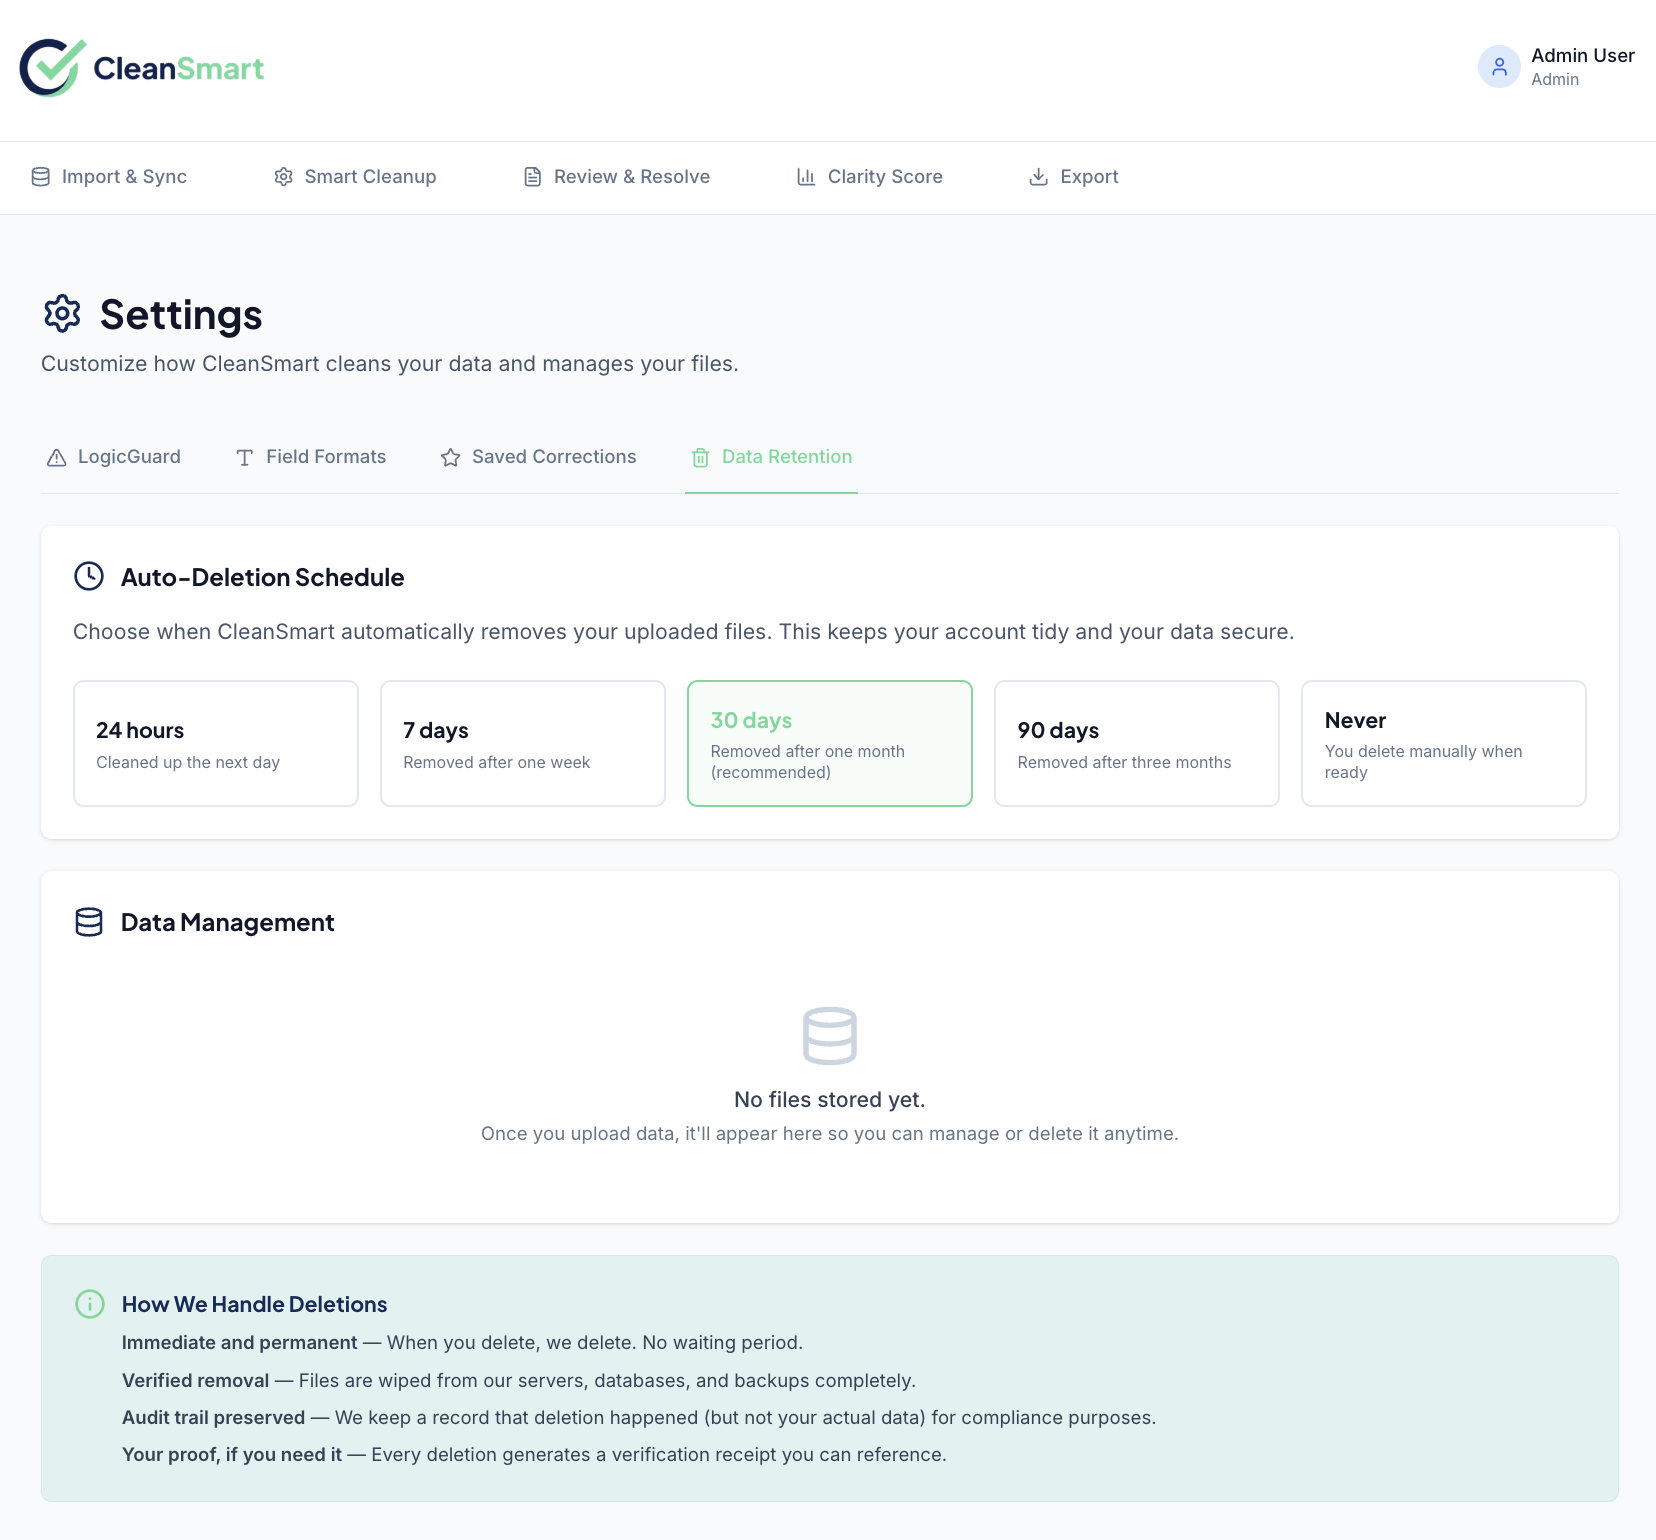Viewport: 1656px width, 1540px height.
Task: Click the How We Handle Deletions heading
Action: [255, 1304]
